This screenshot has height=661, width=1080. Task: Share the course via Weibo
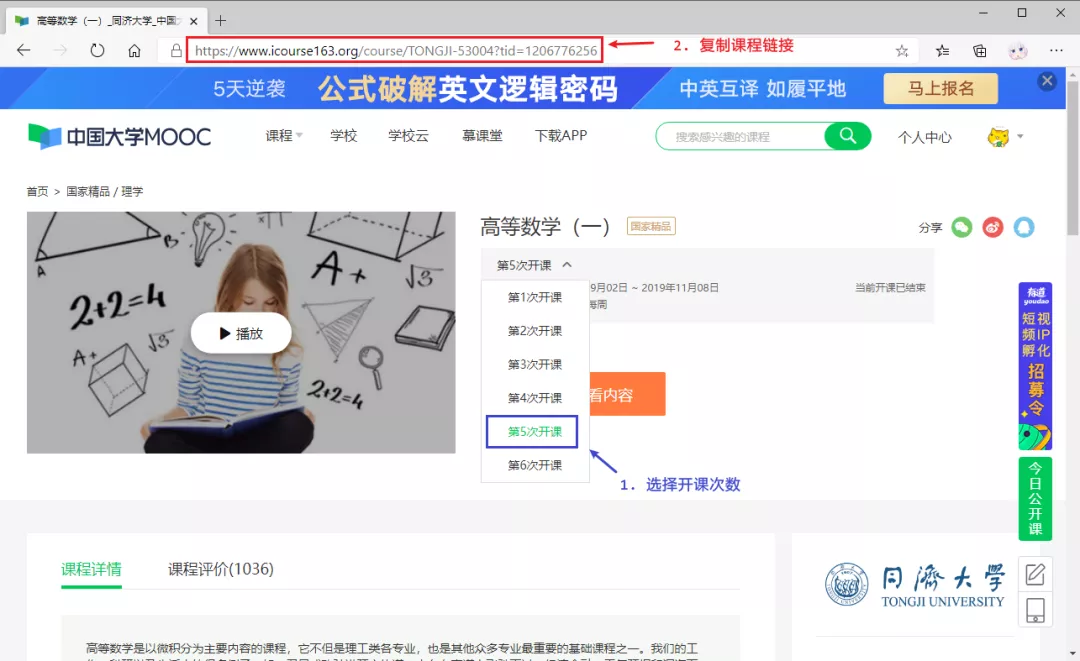pyautogui.click(x=992, y=228)
